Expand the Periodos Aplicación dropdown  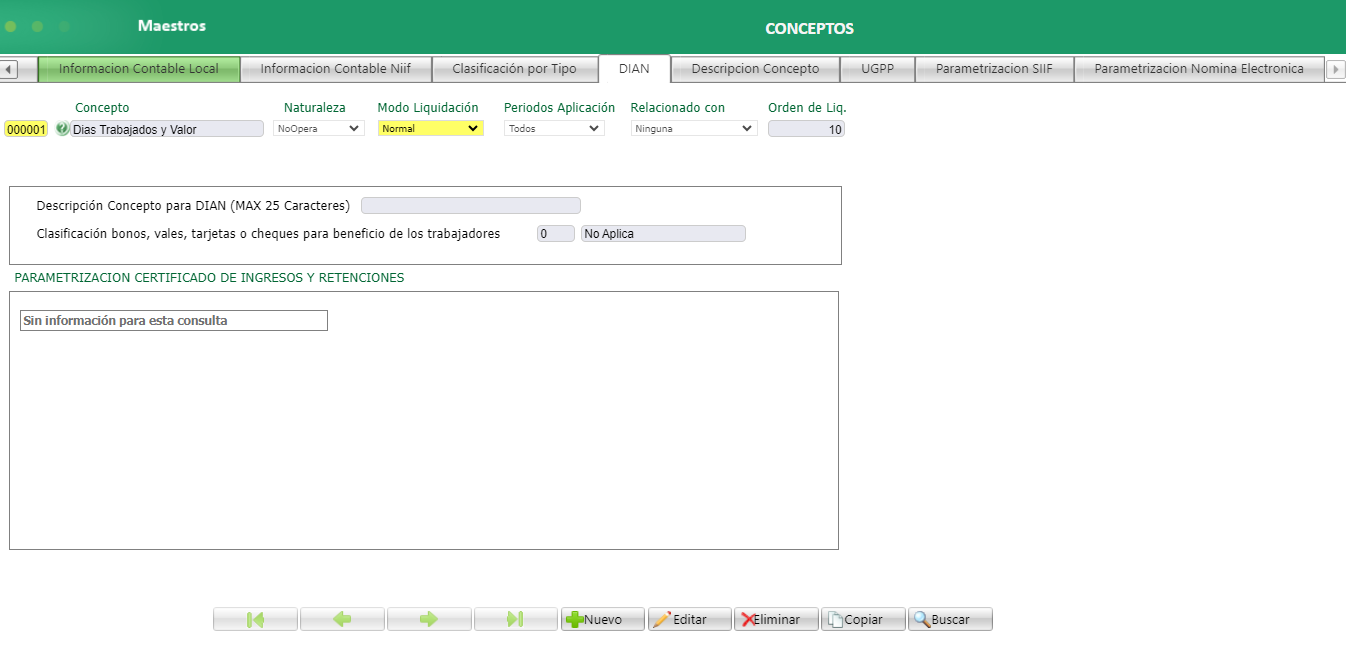(554, 128)
